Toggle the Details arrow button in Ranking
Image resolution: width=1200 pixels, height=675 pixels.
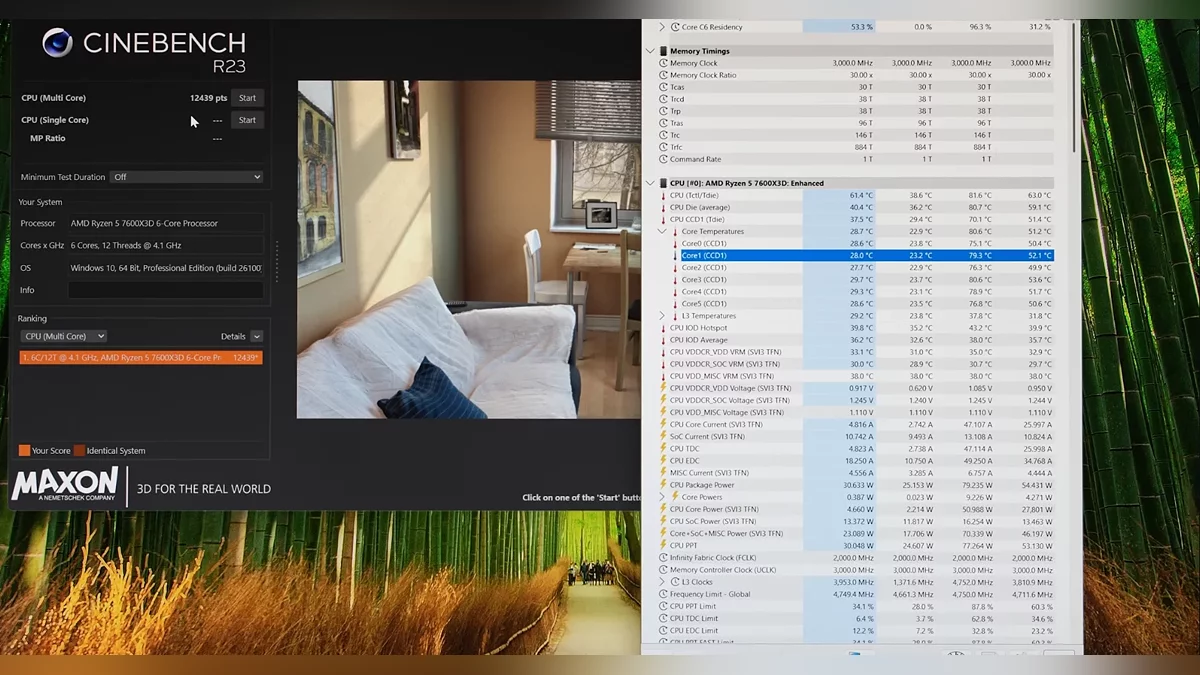(x=257, y=337)
